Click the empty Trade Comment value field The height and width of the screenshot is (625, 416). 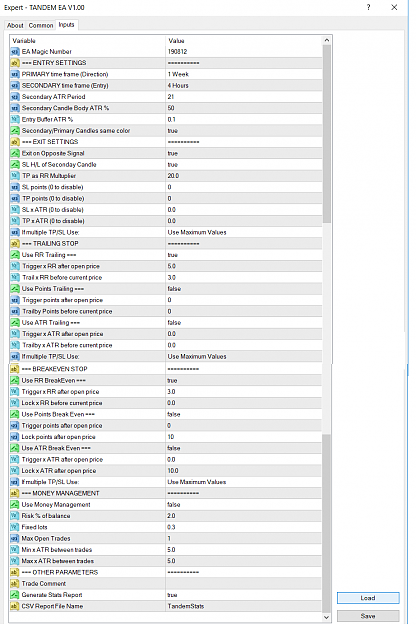[x=243, y=584]
